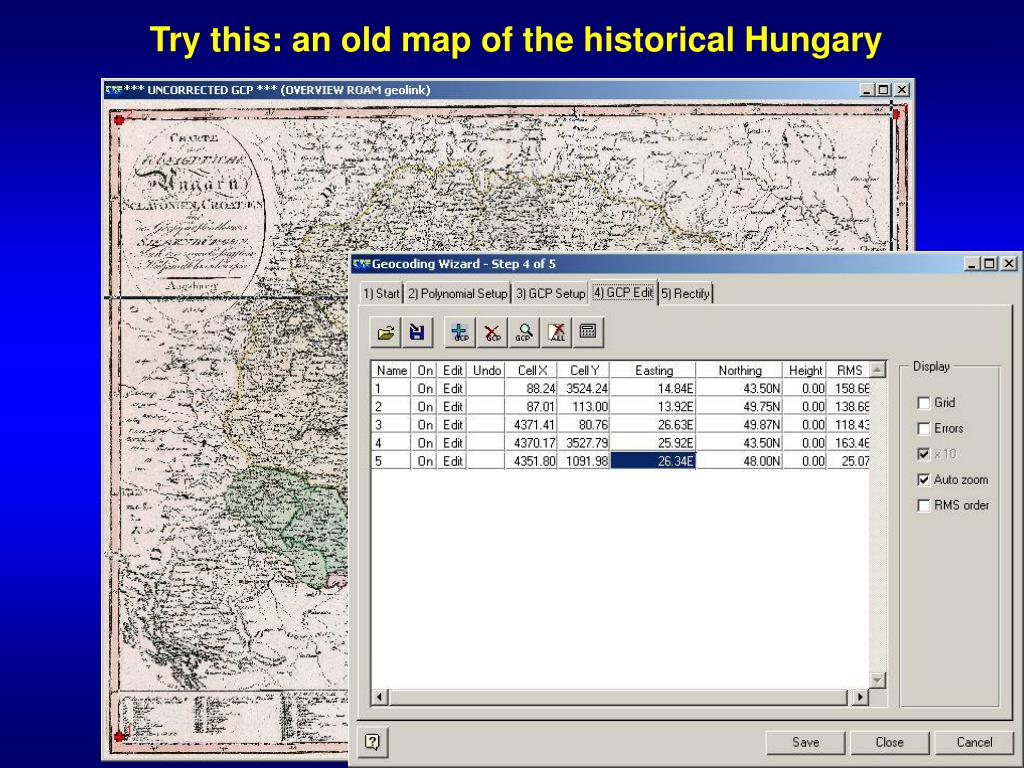Toggle the x10 checkbox
Viewport: 1024px width, 768px height.
(x=923, y=454)
